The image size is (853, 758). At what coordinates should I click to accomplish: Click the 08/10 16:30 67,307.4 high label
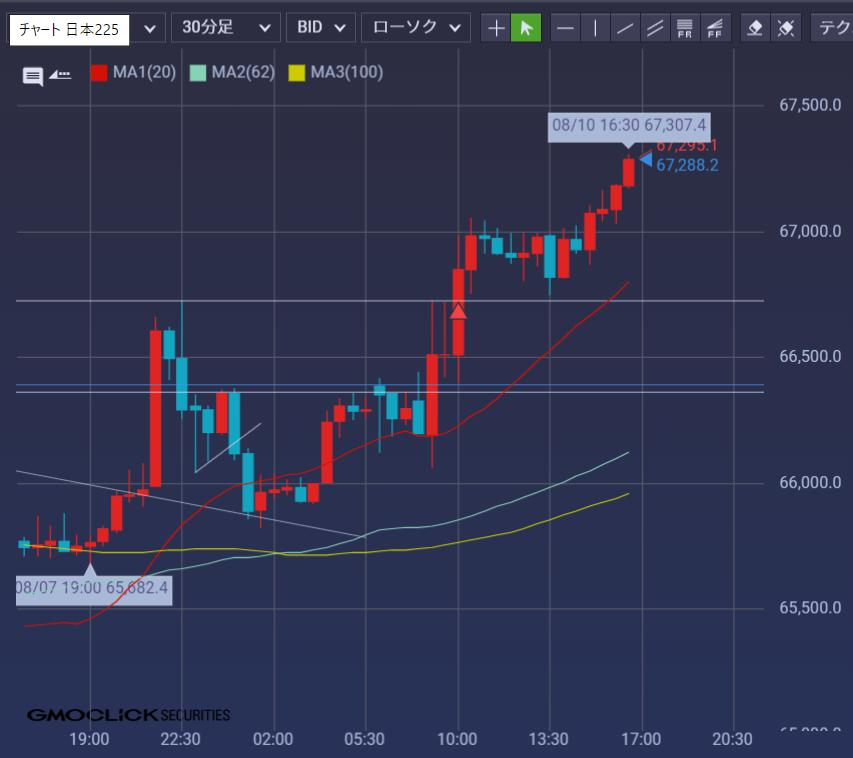629,128
